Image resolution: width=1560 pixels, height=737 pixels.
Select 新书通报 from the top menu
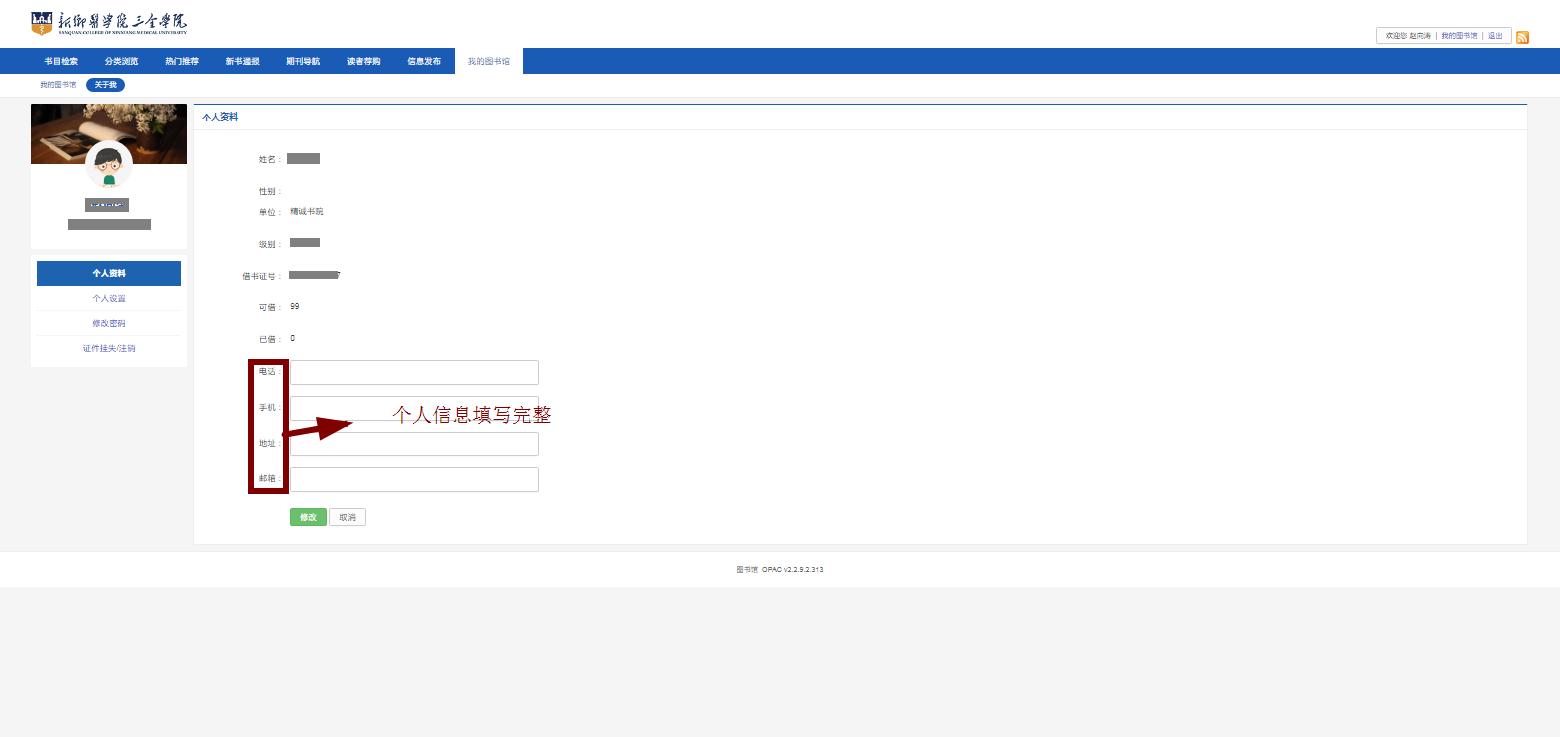[242, 61]
